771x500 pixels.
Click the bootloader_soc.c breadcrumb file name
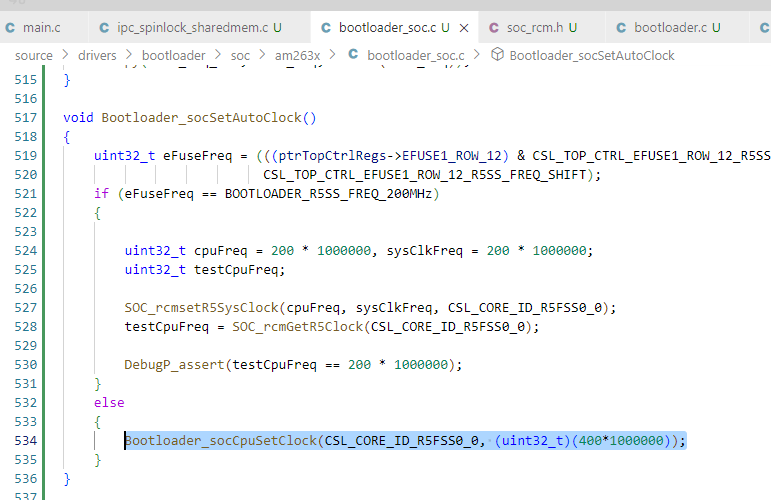point(415,56)
